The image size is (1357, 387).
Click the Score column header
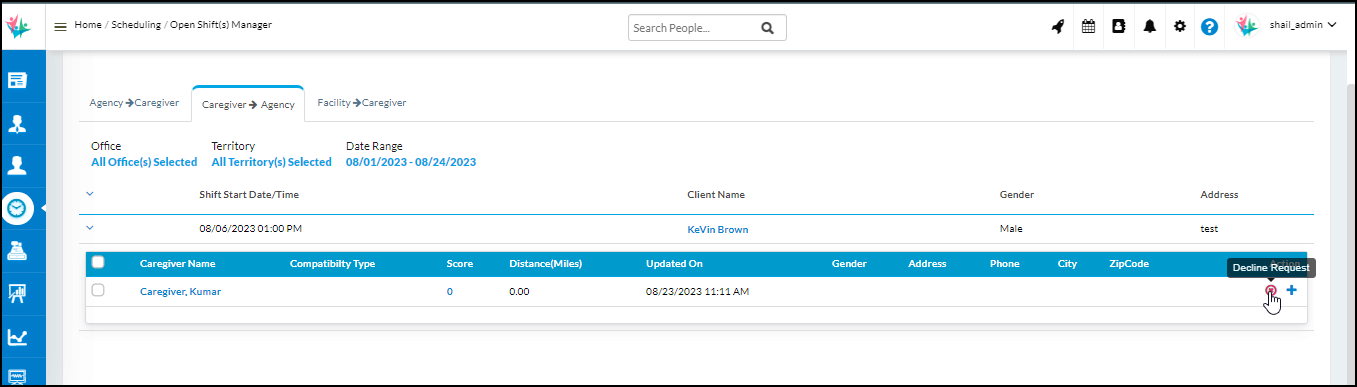pos(460,264)
